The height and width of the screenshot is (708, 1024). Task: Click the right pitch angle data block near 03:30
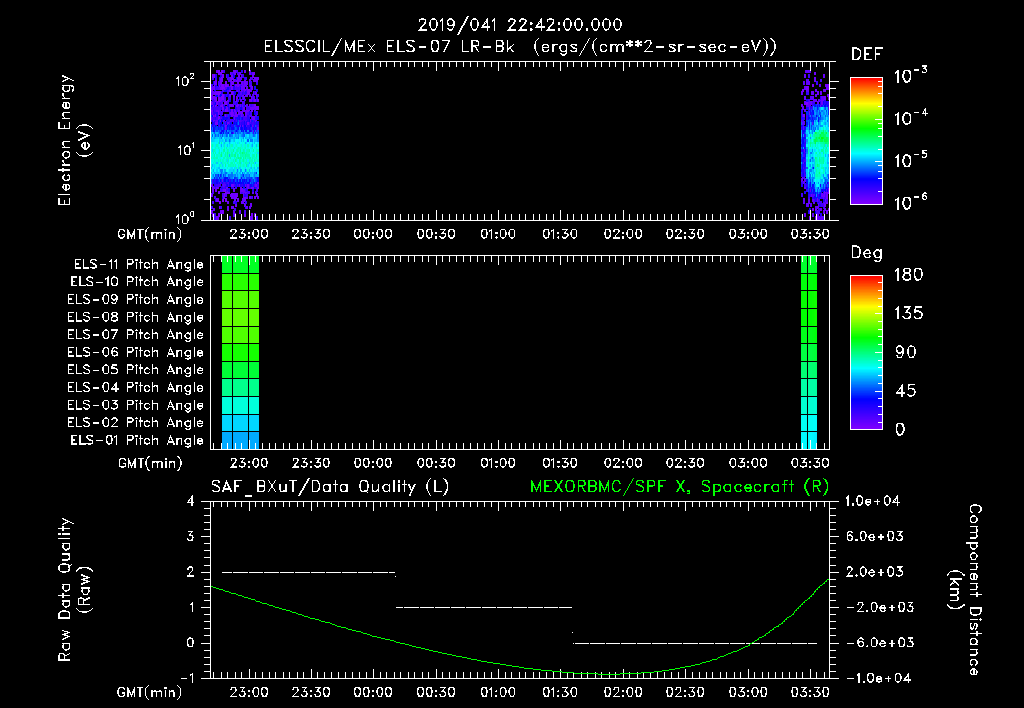(x=809, y=352)
